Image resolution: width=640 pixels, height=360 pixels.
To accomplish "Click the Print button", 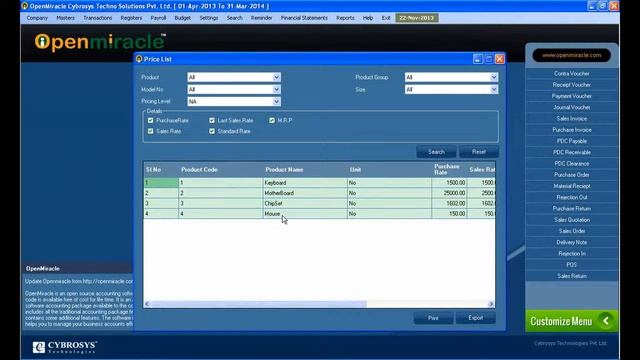I will point(433,318).
